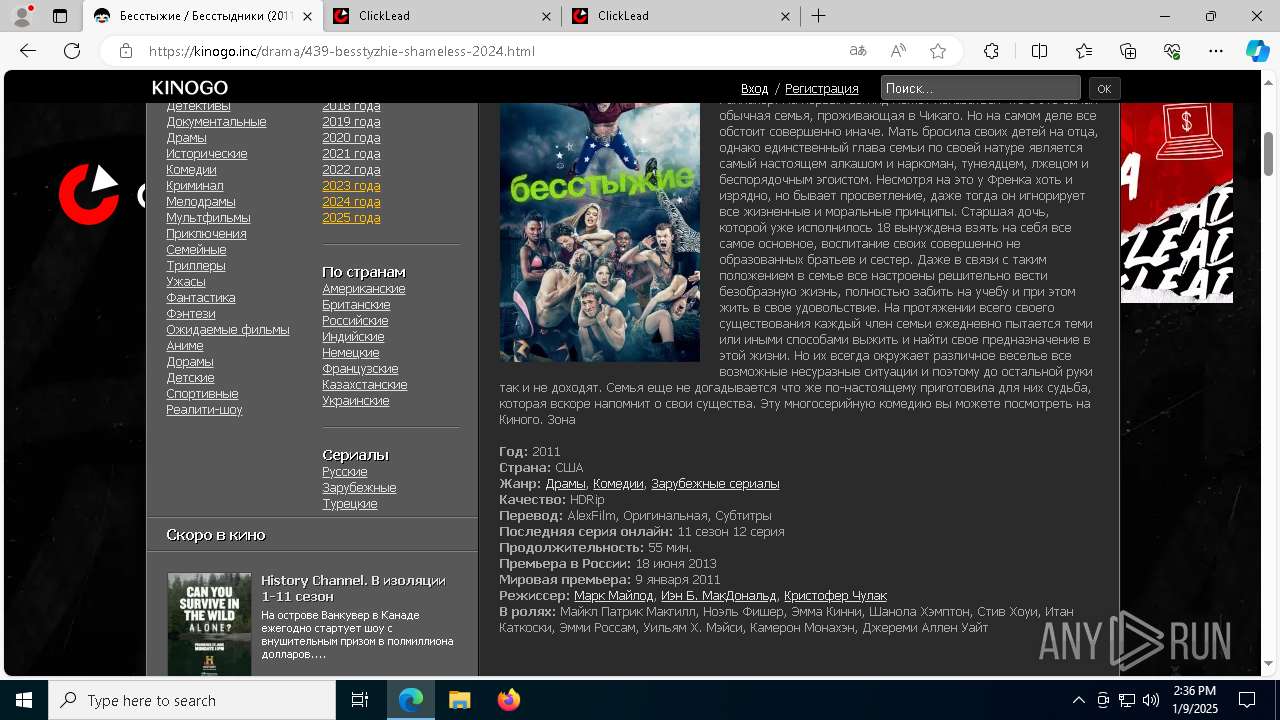This screenshot has width=1280, height=720.
Task: Open collections icon in toolbar
Action: [1128, 51]
